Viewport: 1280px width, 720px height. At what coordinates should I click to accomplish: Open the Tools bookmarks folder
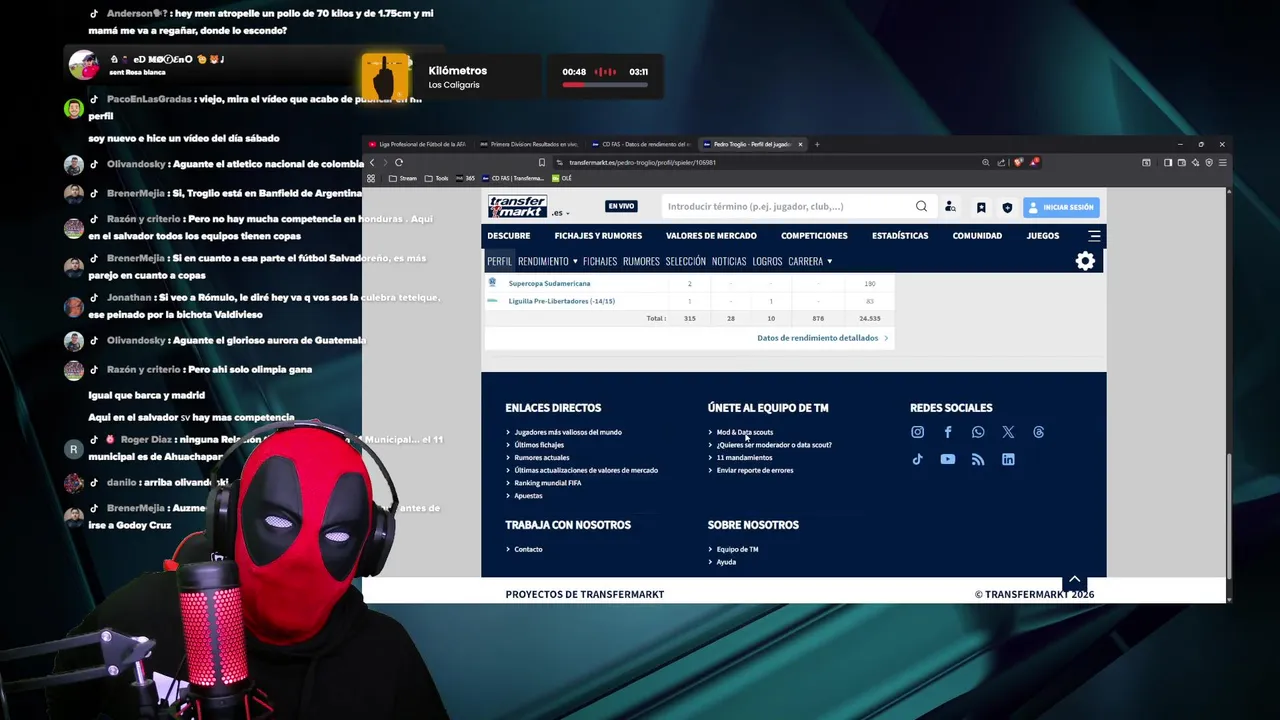tap(437, 178)
